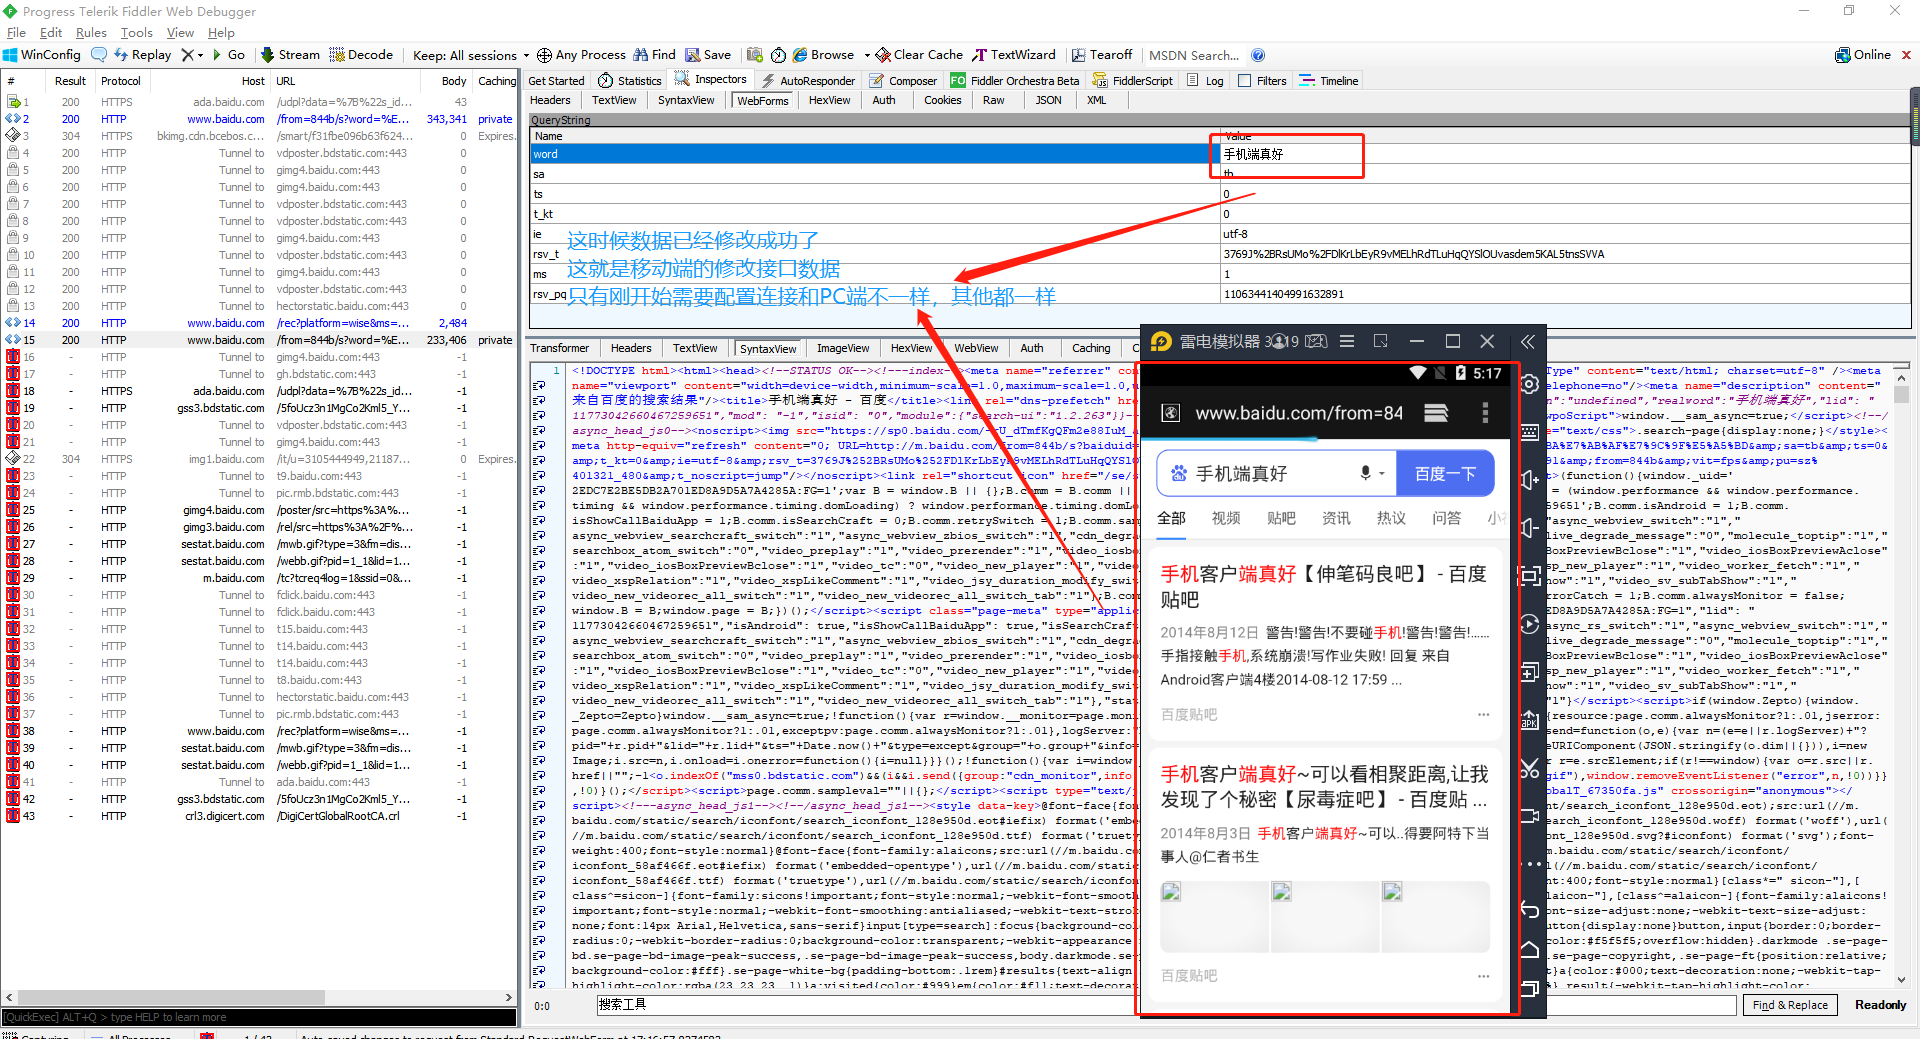Screen dimensions: 1920x1039
Task: Click Browse in the toolbar
Action: pos(824,55)
